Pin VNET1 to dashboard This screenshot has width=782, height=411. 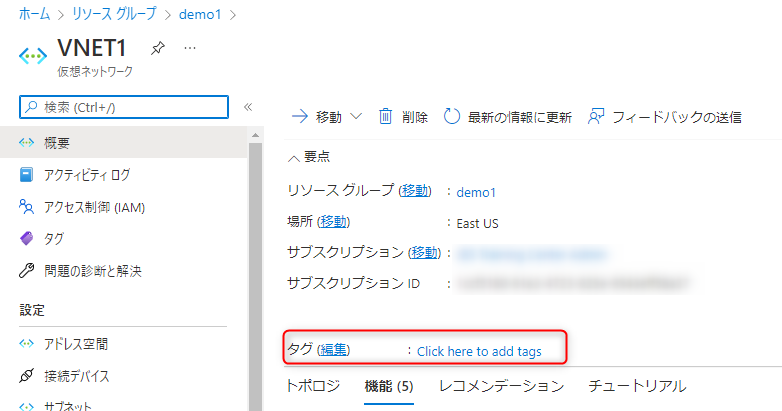[x=158, y=48]
